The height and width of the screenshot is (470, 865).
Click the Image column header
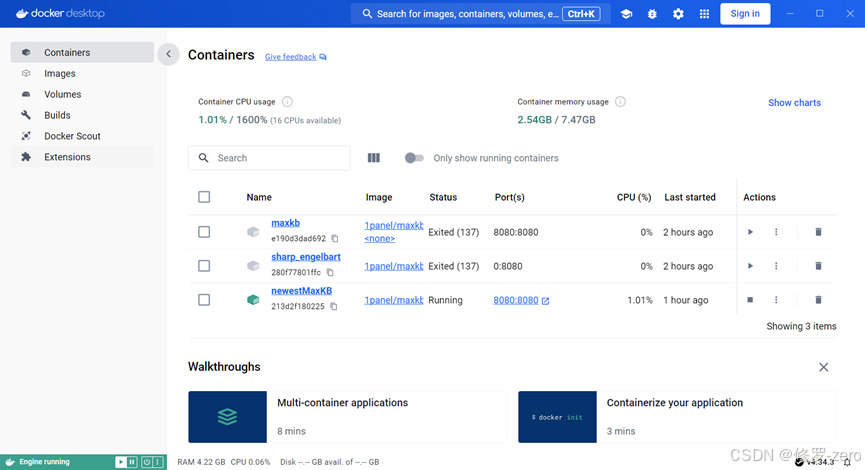click(379, 197)
